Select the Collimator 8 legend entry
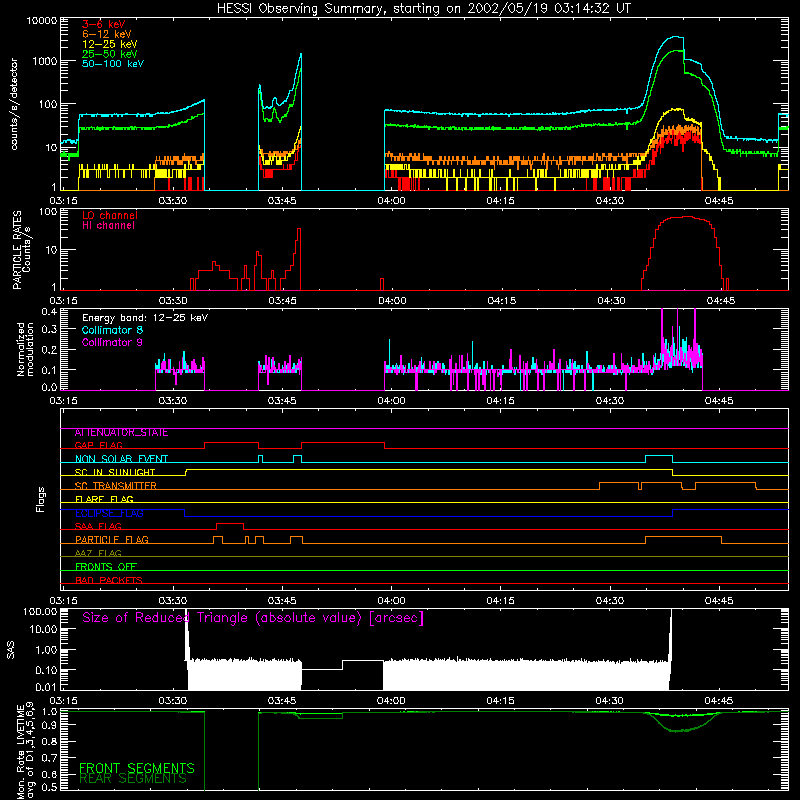Viewport: 800px width, 800px height. pos(112,330)
